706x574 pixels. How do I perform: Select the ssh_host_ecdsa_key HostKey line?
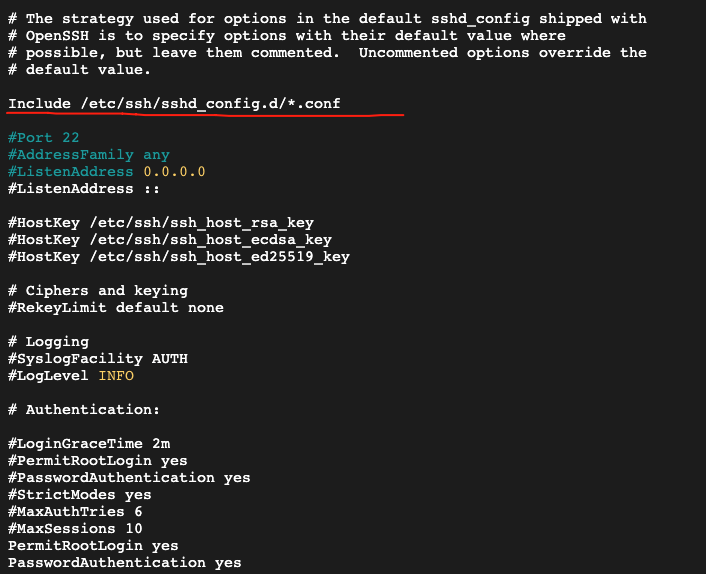tap(170, 240)
